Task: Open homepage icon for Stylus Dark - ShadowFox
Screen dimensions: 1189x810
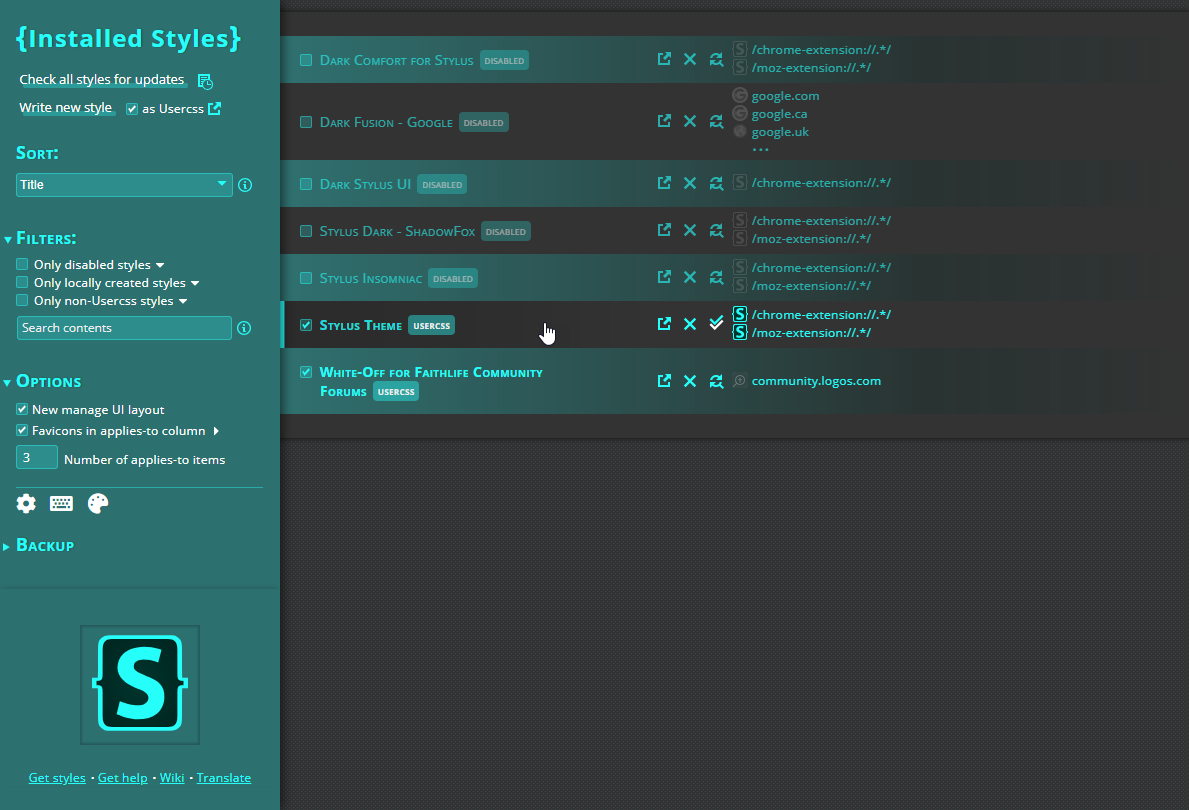Action: [664, 231]
